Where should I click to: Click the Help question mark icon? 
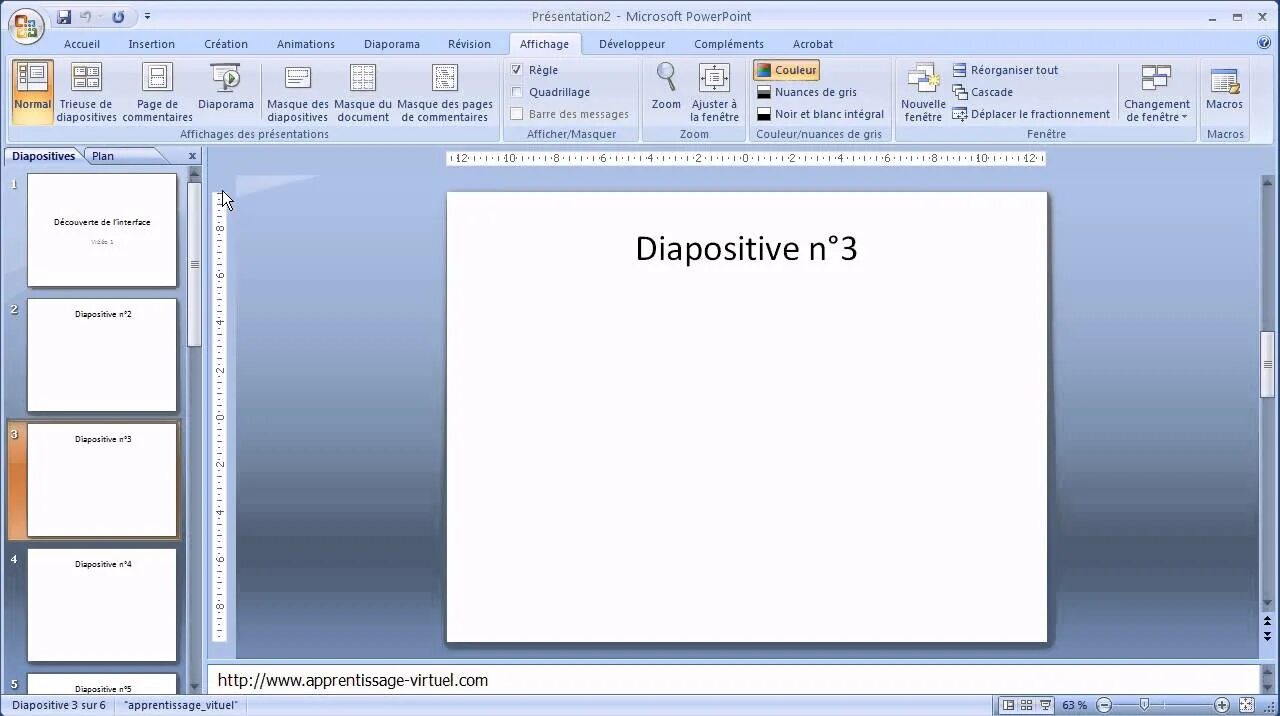tap(1264, 43)
